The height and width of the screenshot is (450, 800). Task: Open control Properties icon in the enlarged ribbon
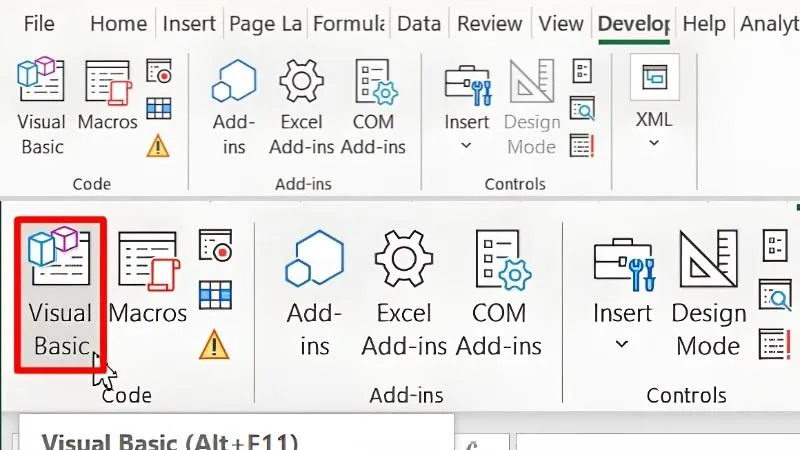(775, 245)
